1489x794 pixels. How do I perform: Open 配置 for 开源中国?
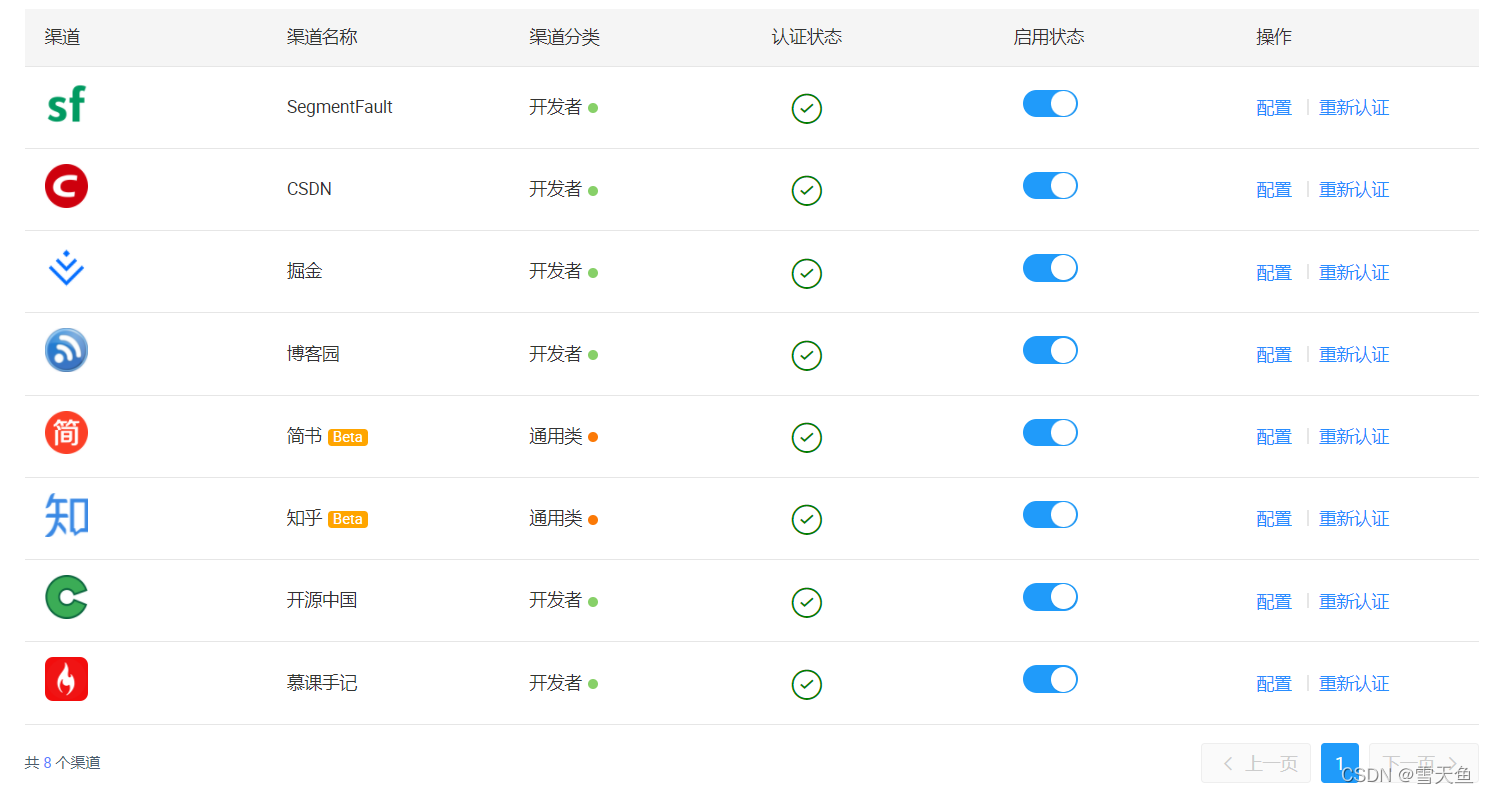coord(1274,601)
